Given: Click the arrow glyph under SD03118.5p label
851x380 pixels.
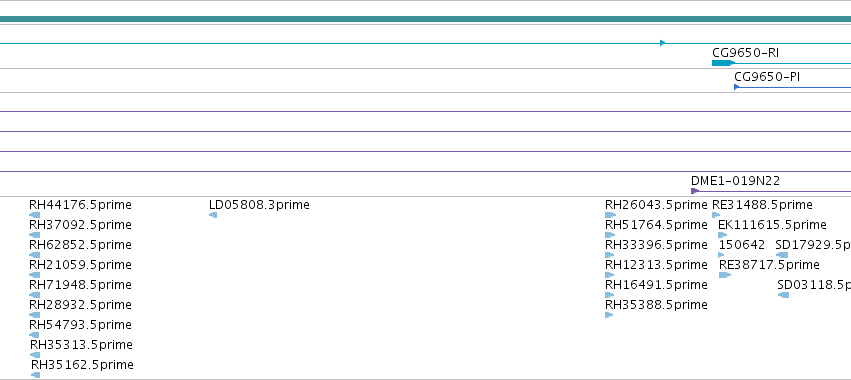Looking at the screenshot, I should pyautogui.click(x=783, y=295).
